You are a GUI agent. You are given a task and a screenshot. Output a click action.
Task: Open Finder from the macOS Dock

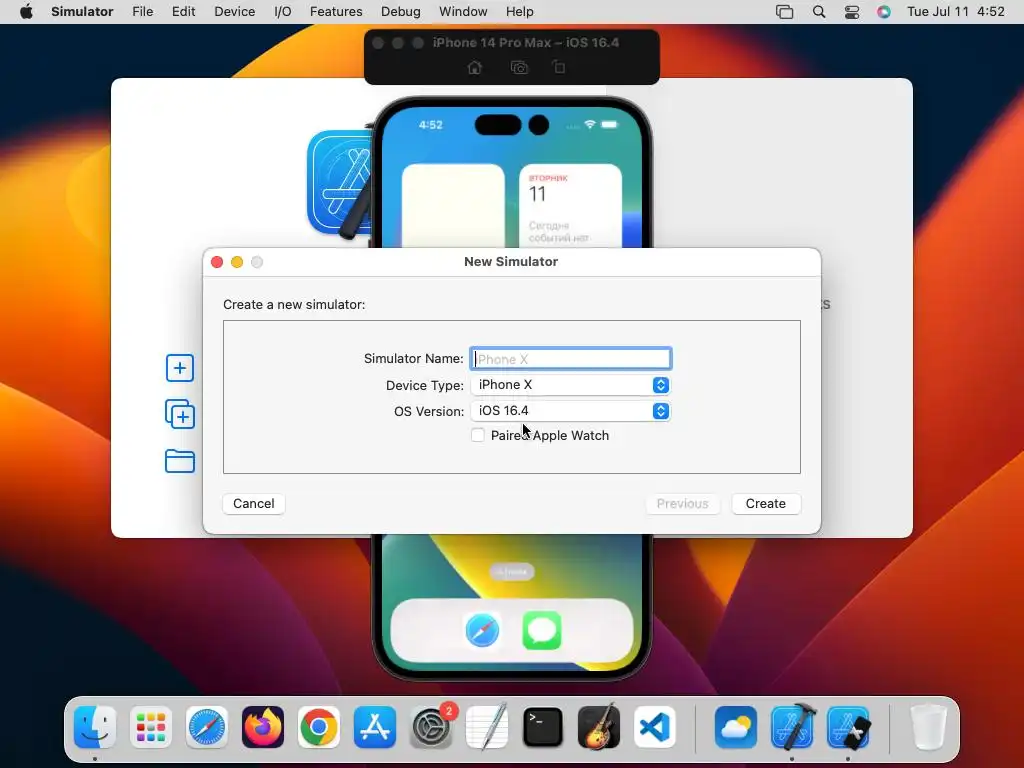point(95,727)
